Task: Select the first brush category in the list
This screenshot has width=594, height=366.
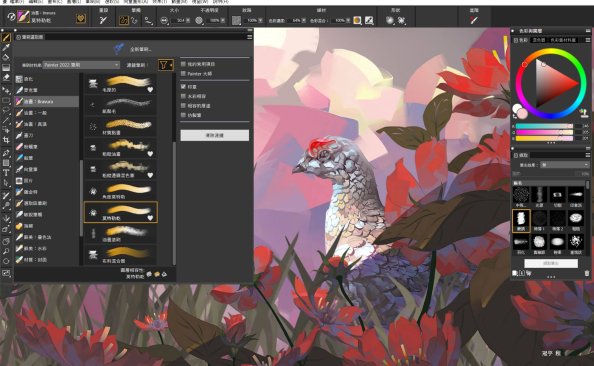Action: [x=47, y=79]
